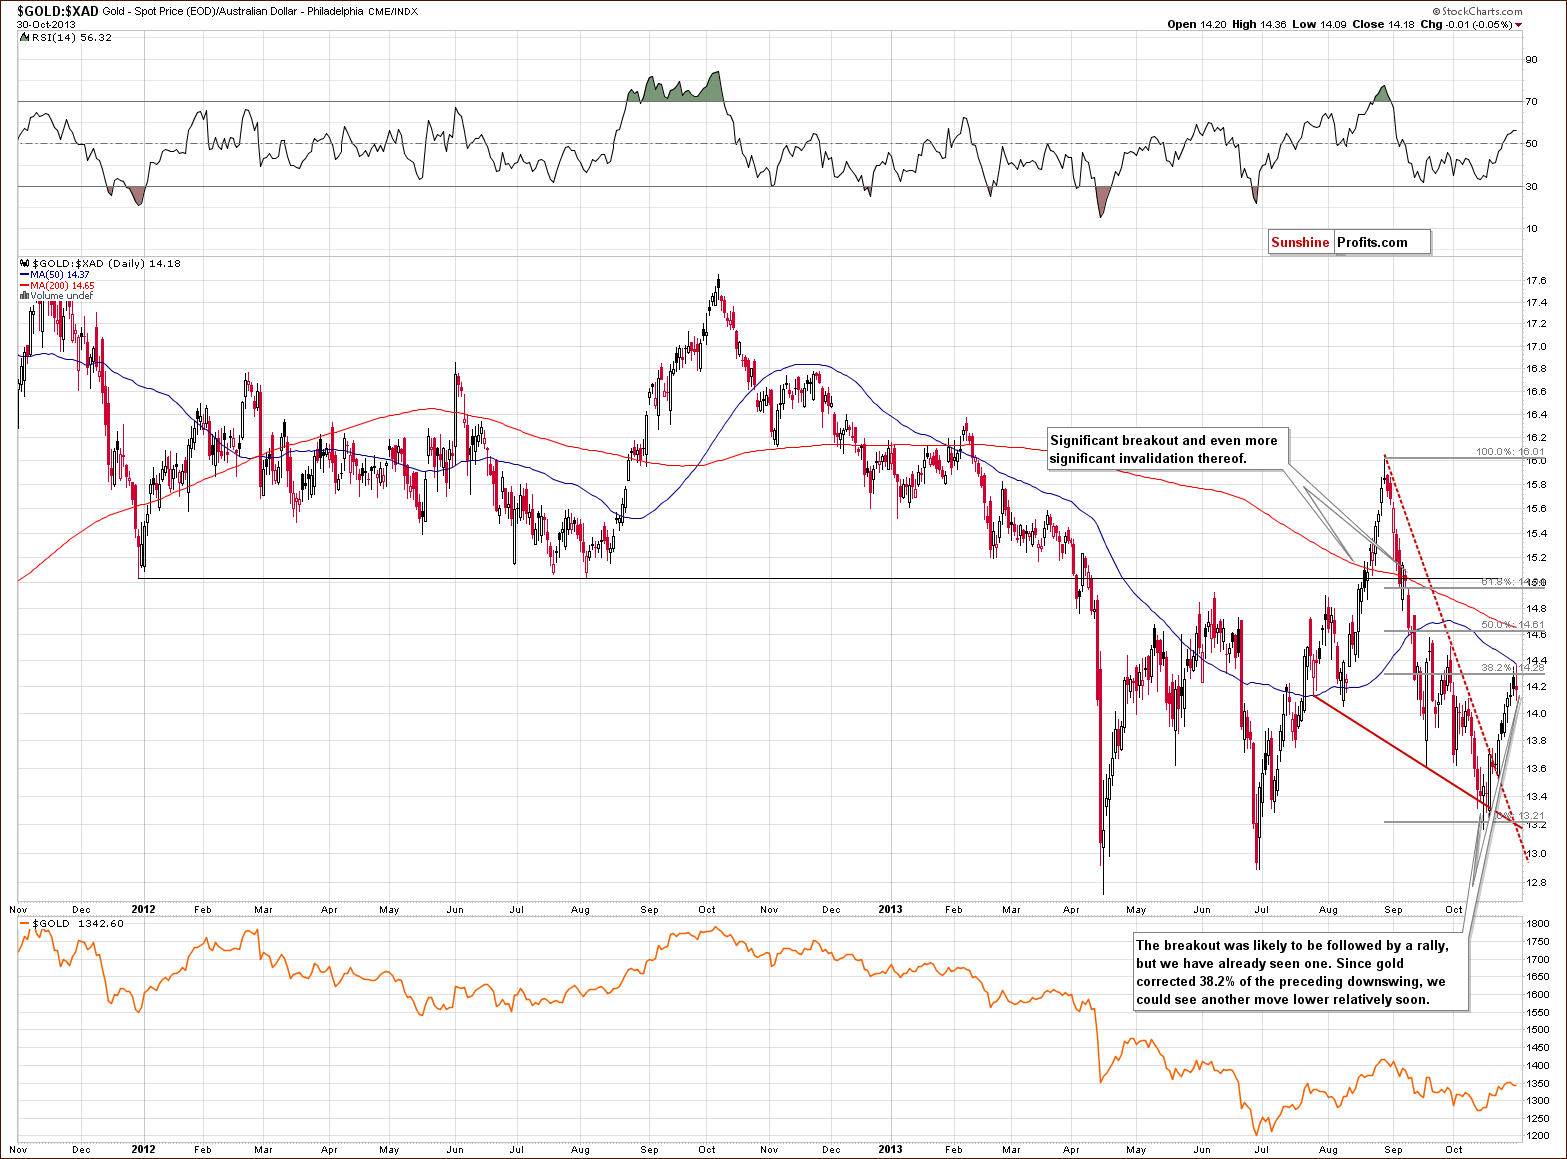This screenshot has height=1159, width=1567.
Task: Click the 1800 label on gold price axis
Action: click(x=1537, y=925)
